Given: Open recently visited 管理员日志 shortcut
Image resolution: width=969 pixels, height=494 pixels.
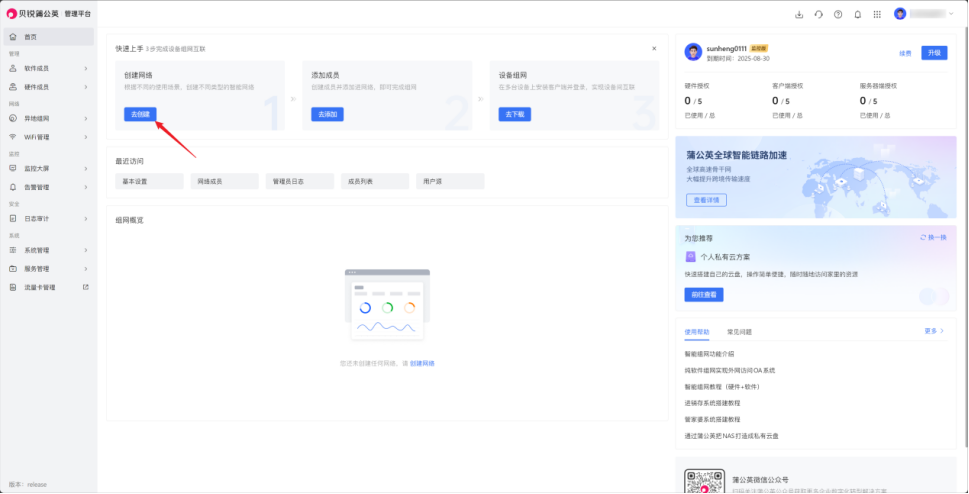Looking at the screenshot, I should click(299, 181).
